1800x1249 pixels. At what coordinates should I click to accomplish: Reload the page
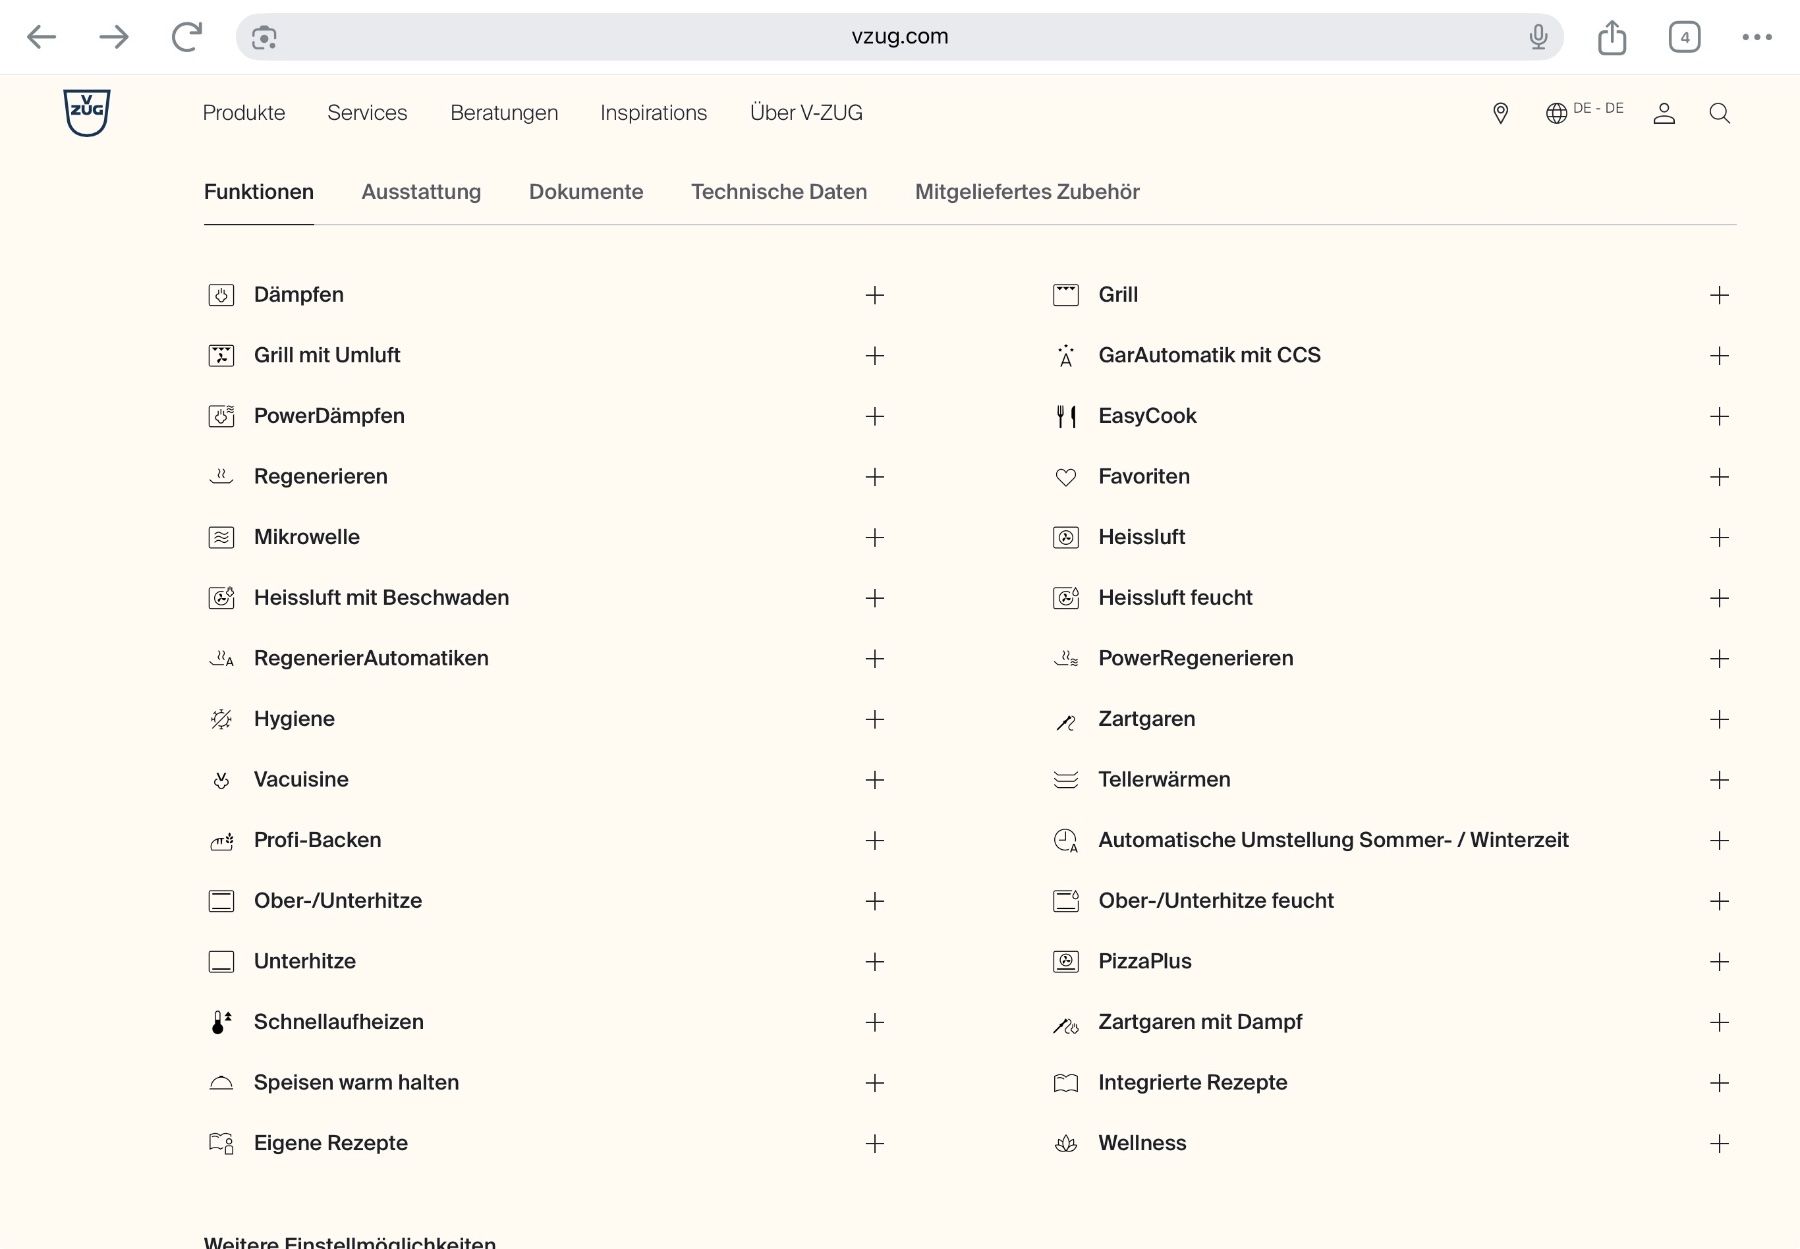click(187, 37)
